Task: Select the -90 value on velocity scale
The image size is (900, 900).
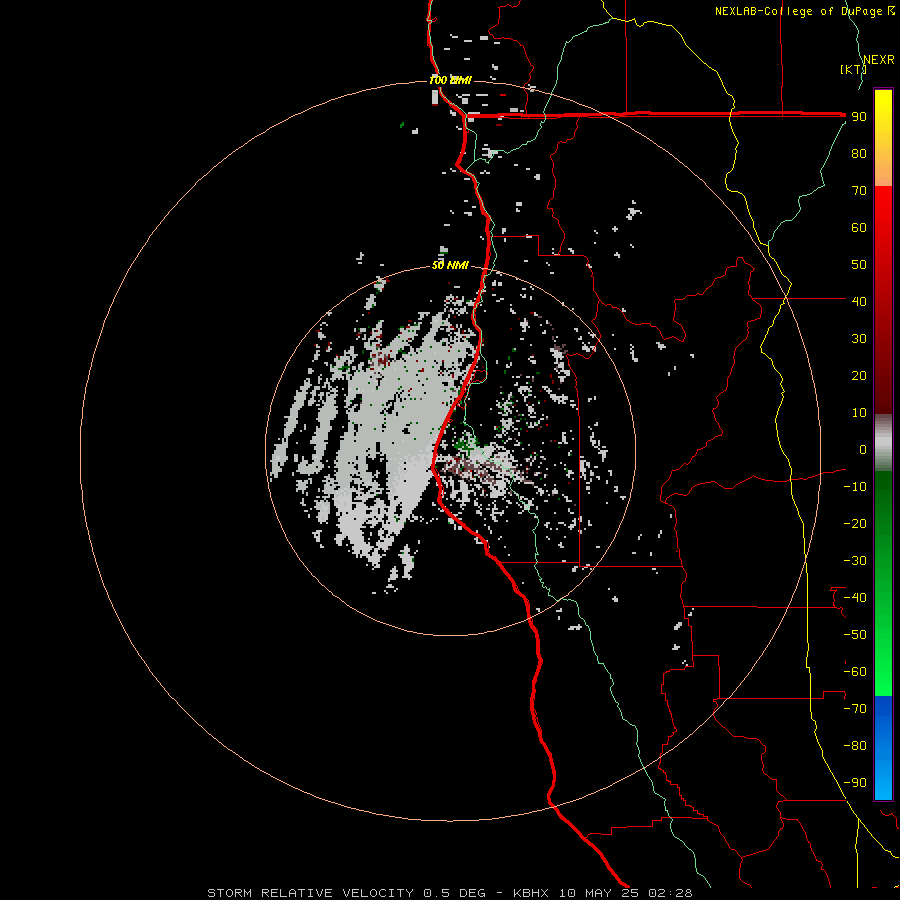Action: tap(855, 783)
